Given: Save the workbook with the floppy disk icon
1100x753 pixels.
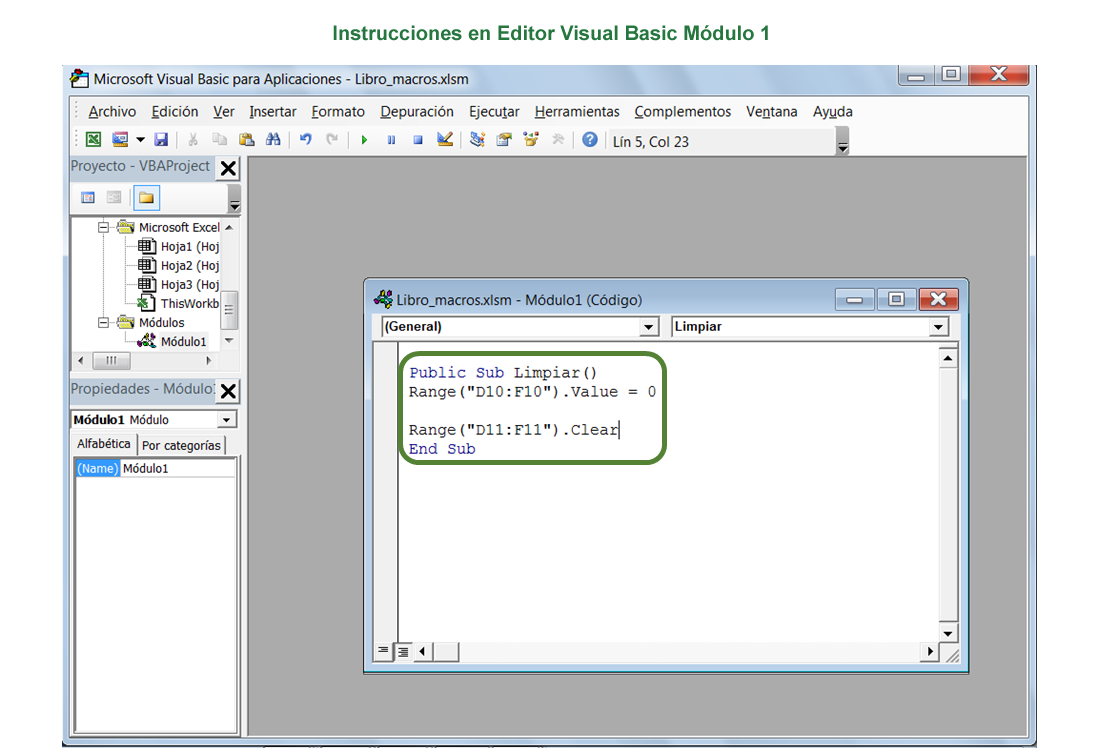Looking at the screenshot, I should tap(161, 140).
